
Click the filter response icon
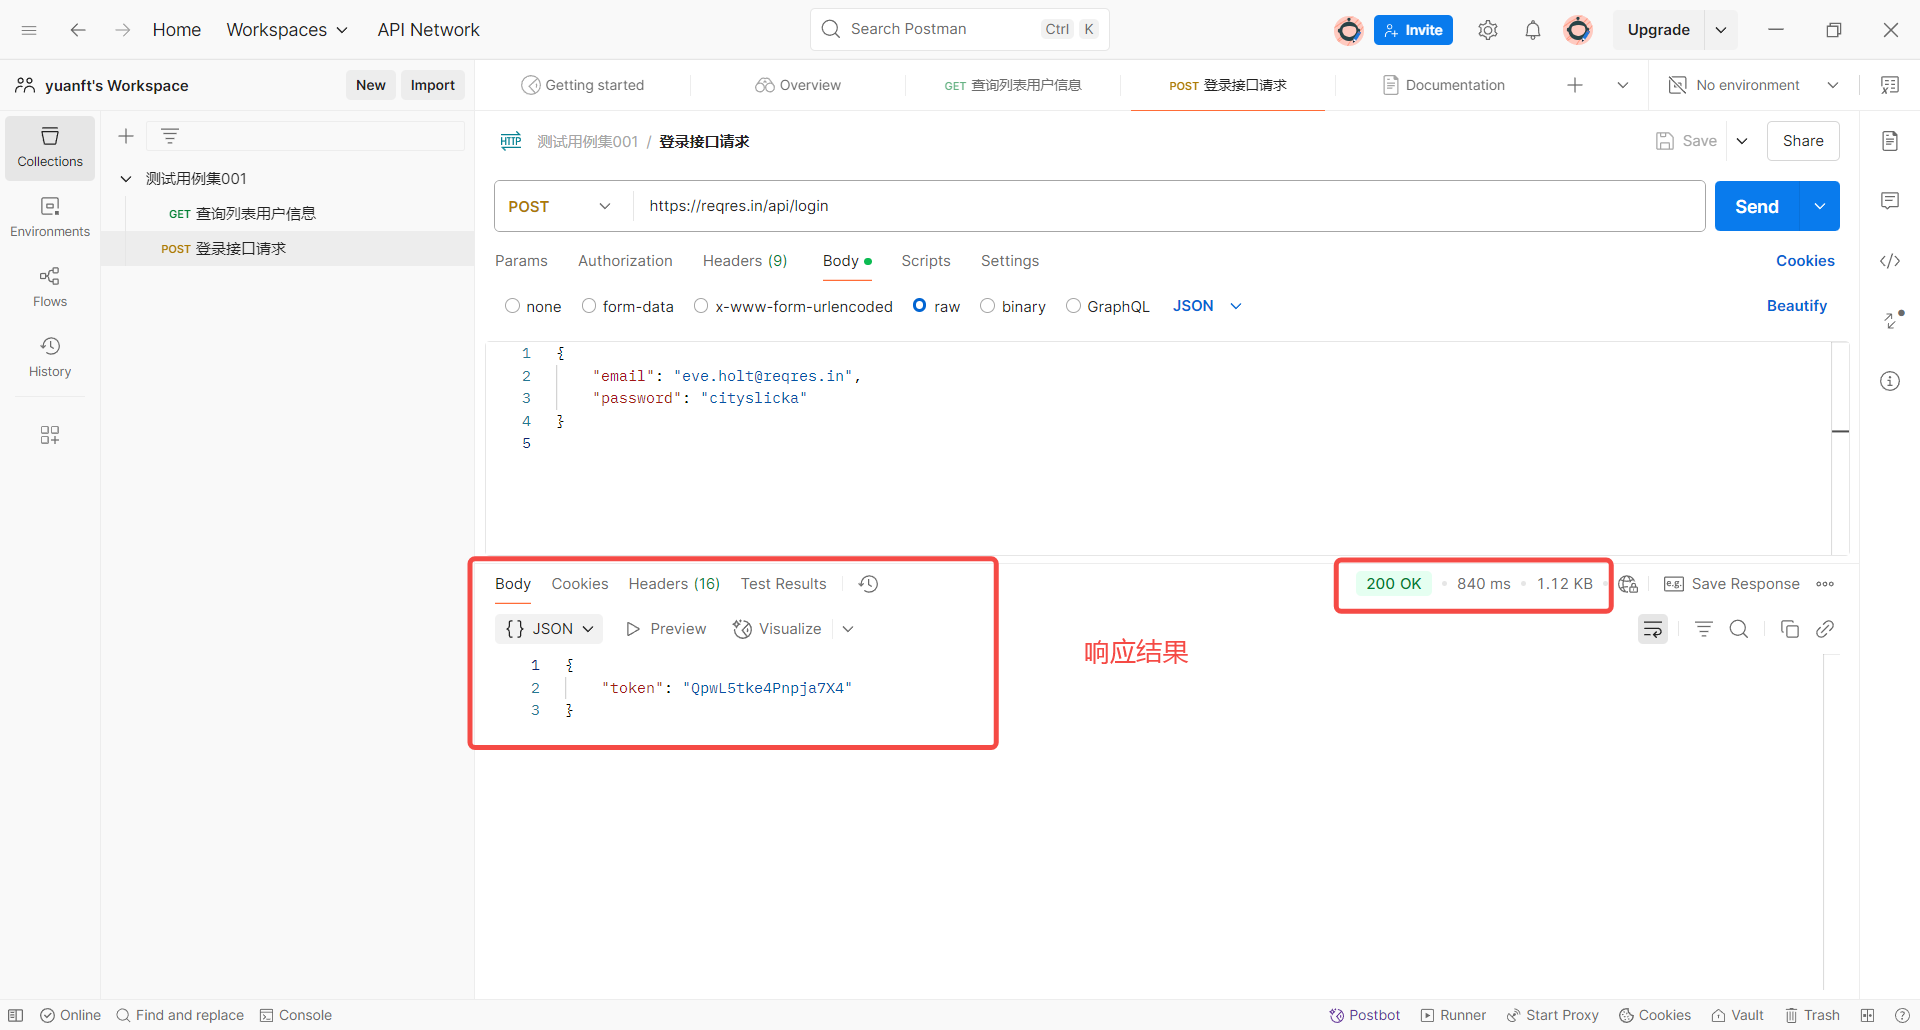tap(1704, 629)
